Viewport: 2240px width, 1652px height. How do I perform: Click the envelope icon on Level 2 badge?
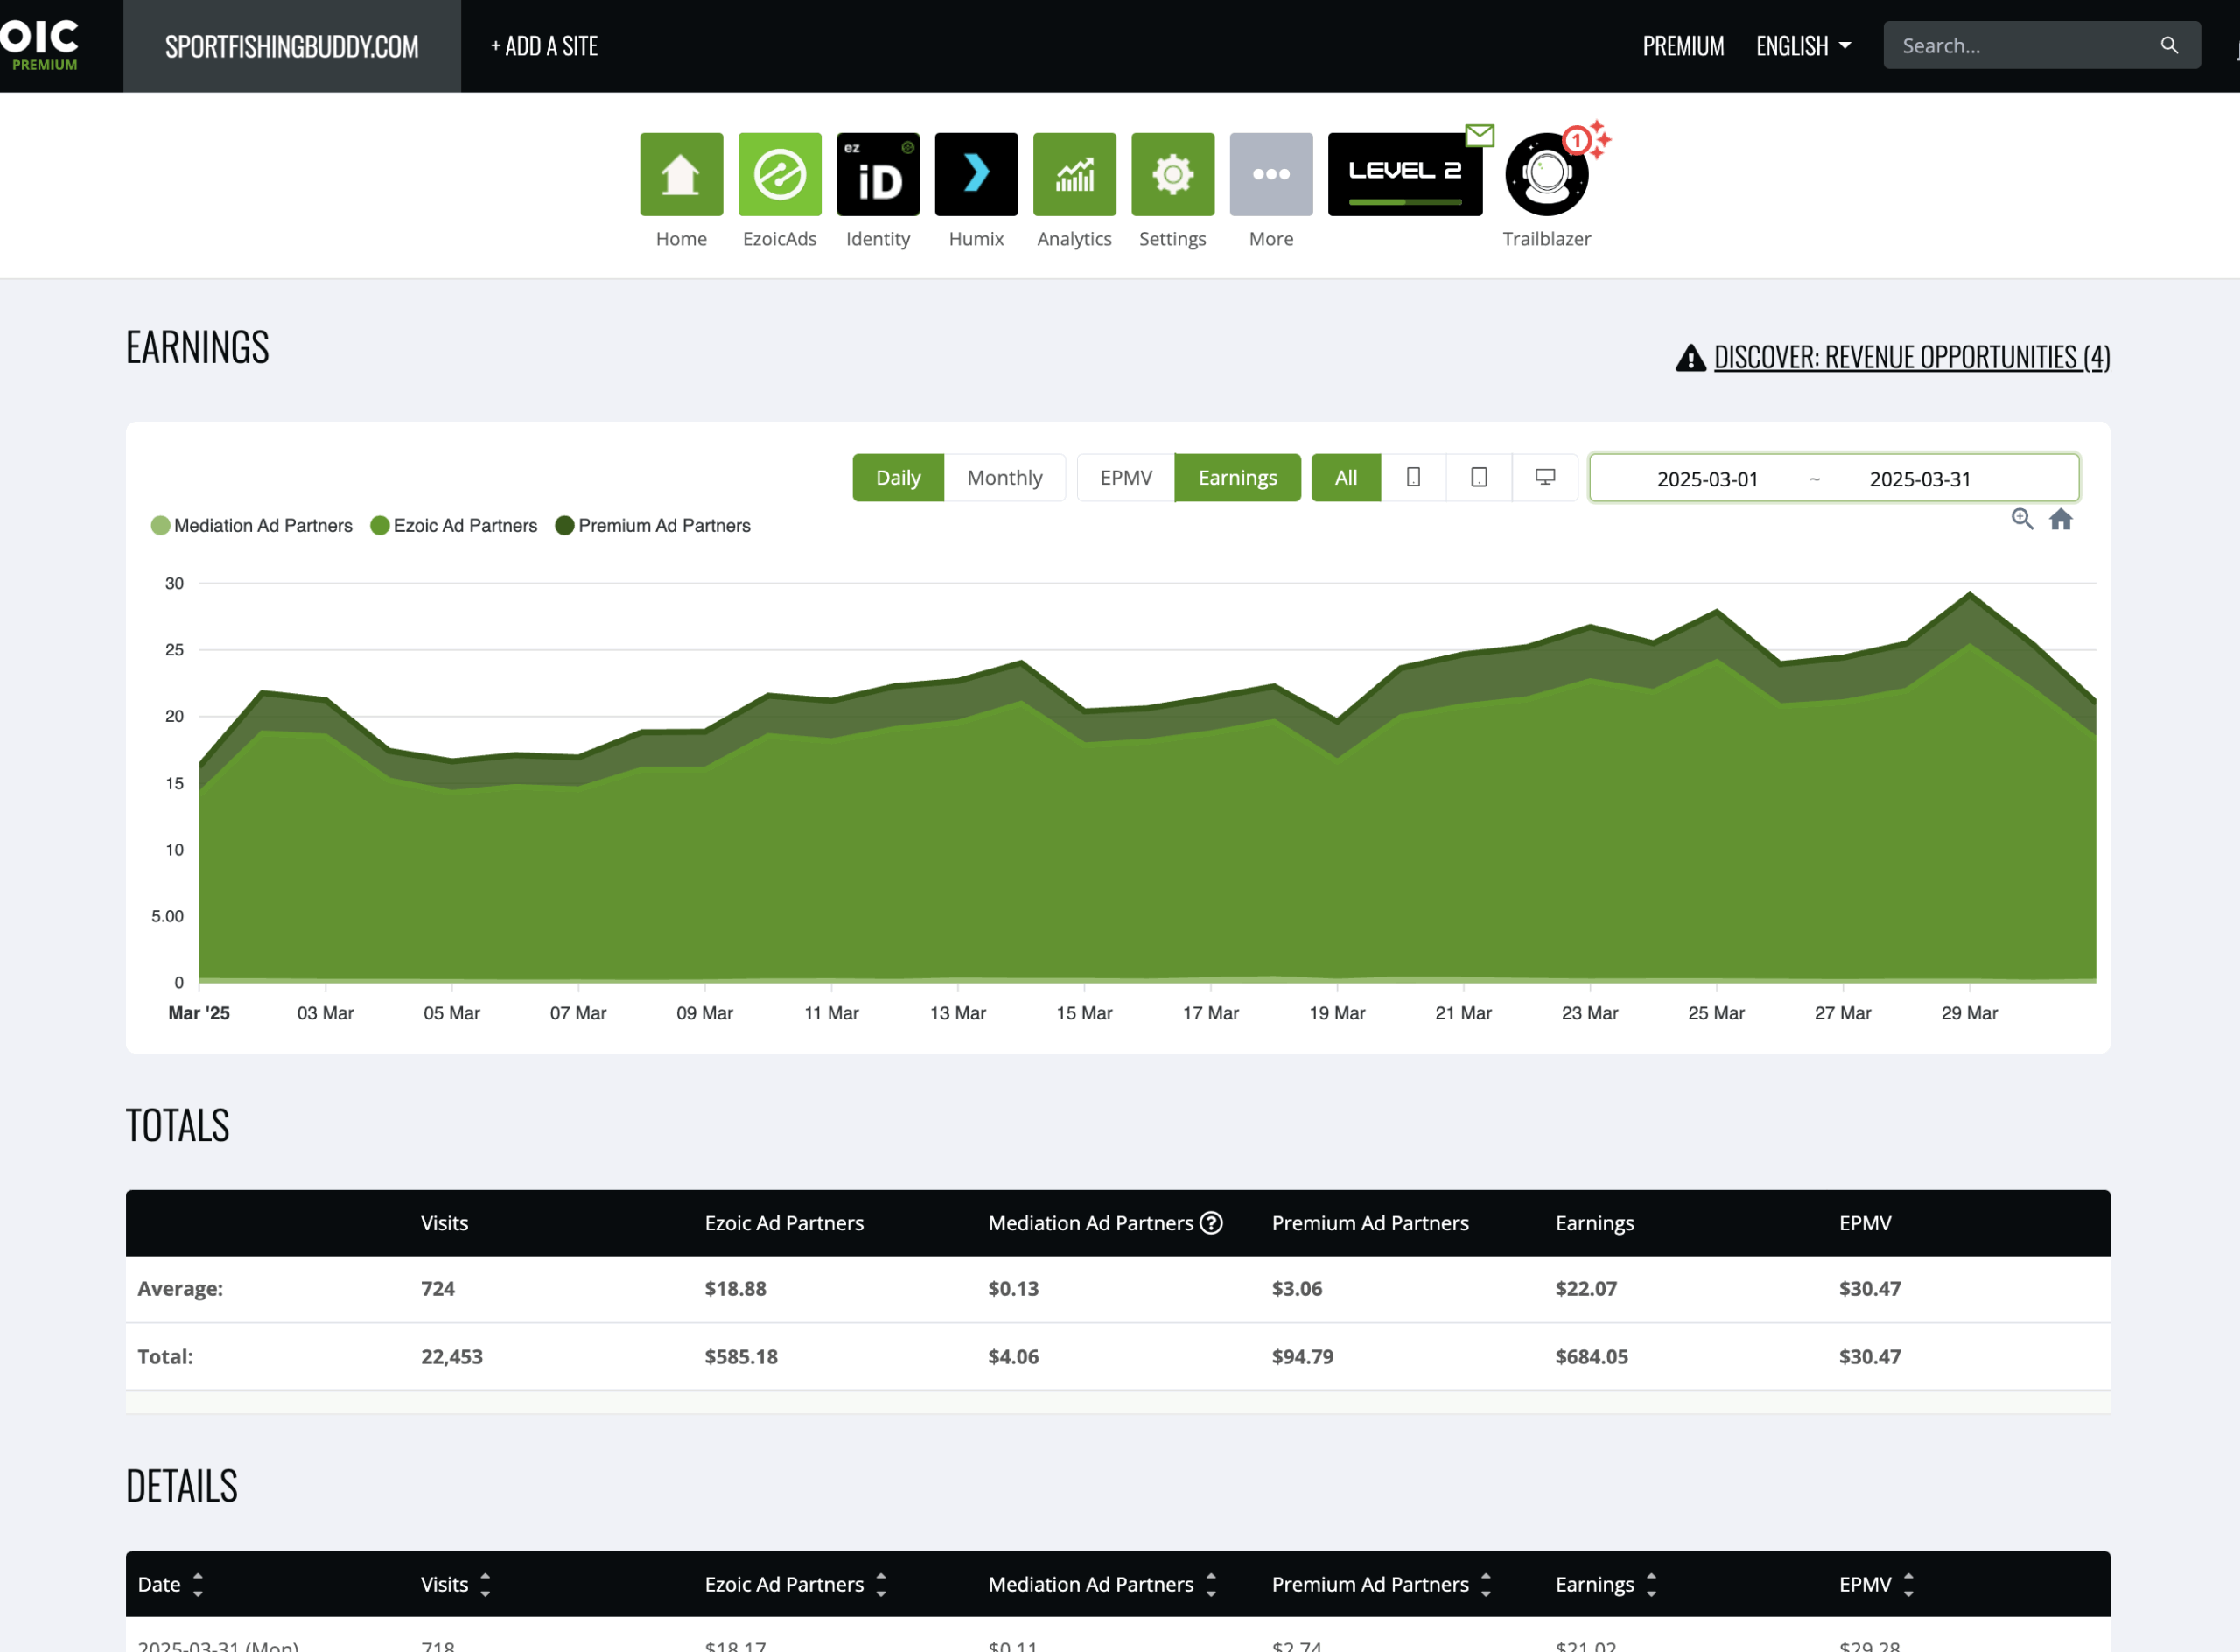point(1479,135)
